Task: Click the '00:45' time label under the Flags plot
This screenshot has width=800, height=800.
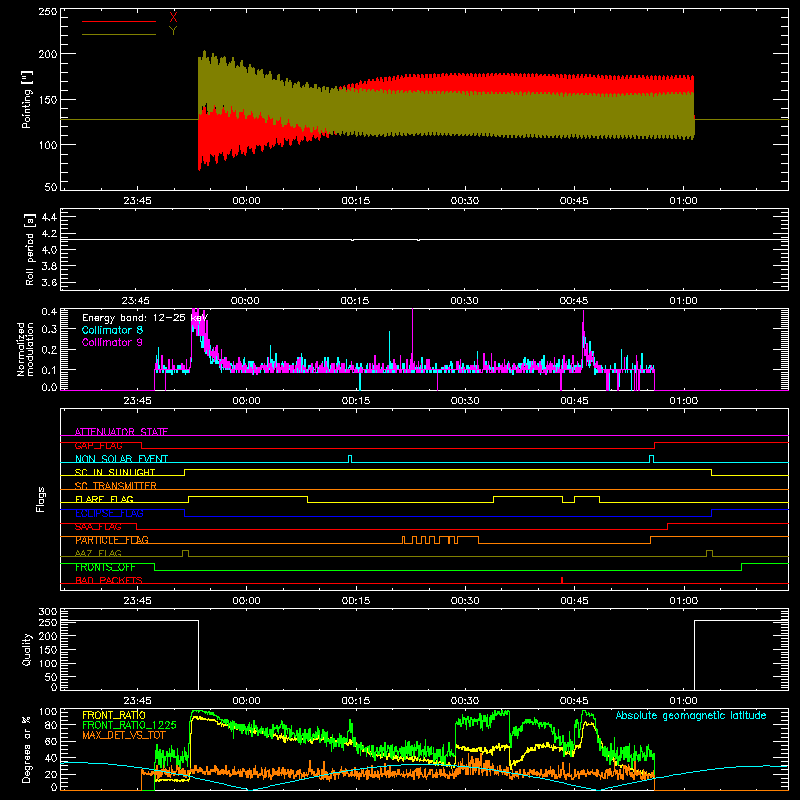Action: [574, 601]
